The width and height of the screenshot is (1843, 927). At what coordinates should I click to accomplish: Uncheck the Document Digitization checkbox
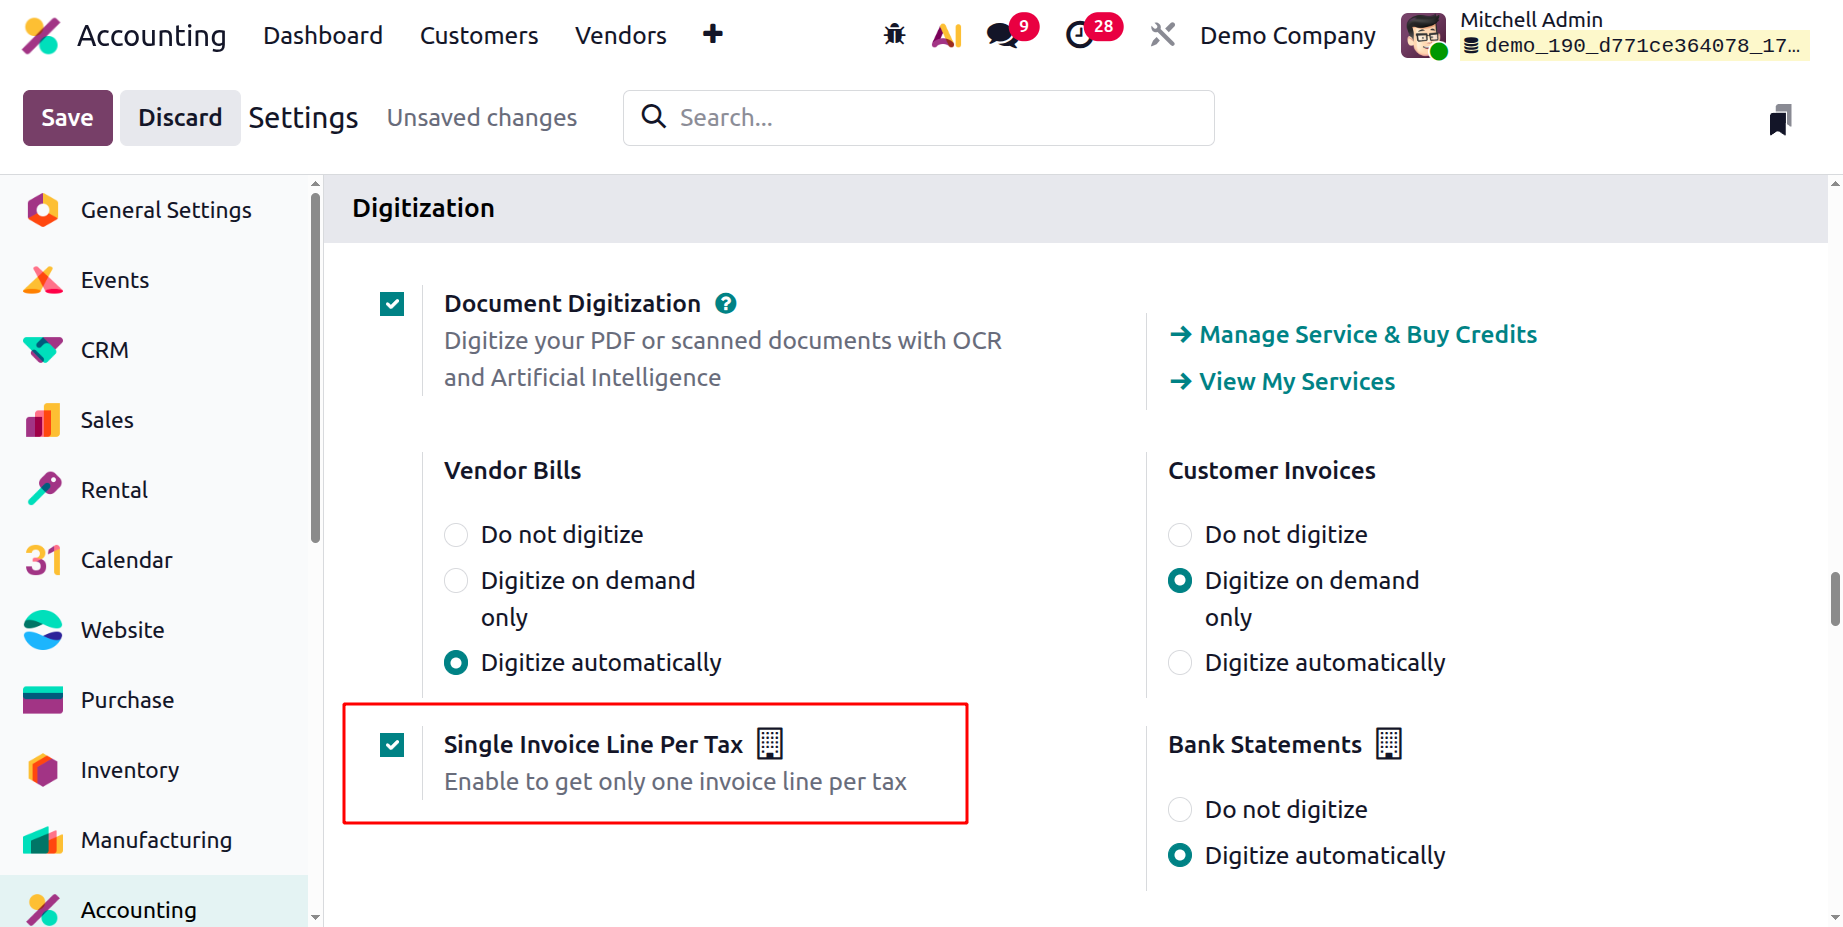point(392,304)
